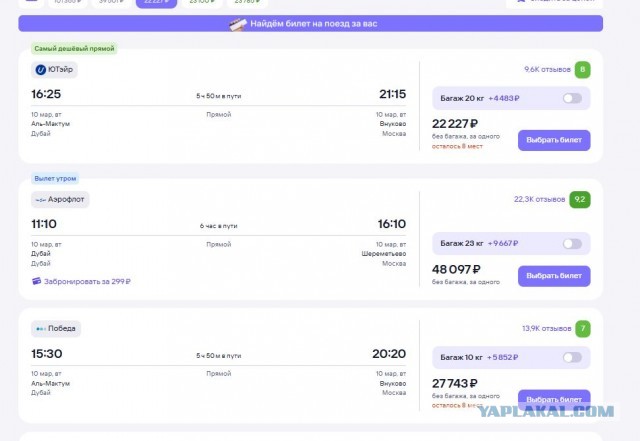
Task: Click 'Выбрать билет' for the Aeroflot 48 097 ₽ flight
Action: pos(554,276)
